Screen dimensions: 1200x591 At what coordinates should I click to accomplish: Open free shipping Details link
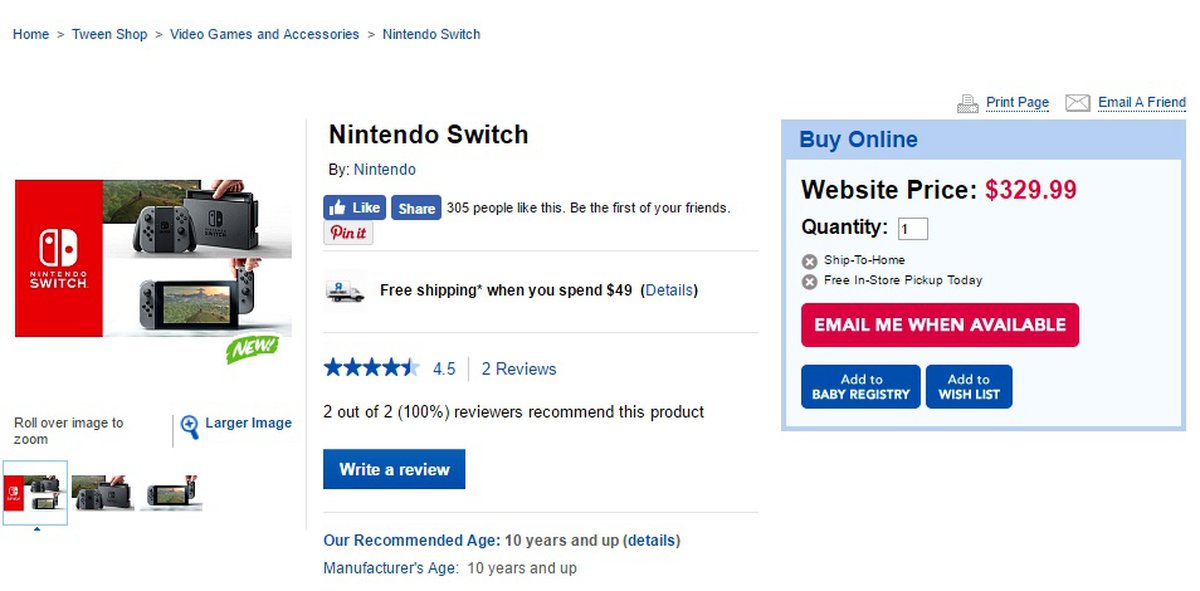click(x=668, y=291)
